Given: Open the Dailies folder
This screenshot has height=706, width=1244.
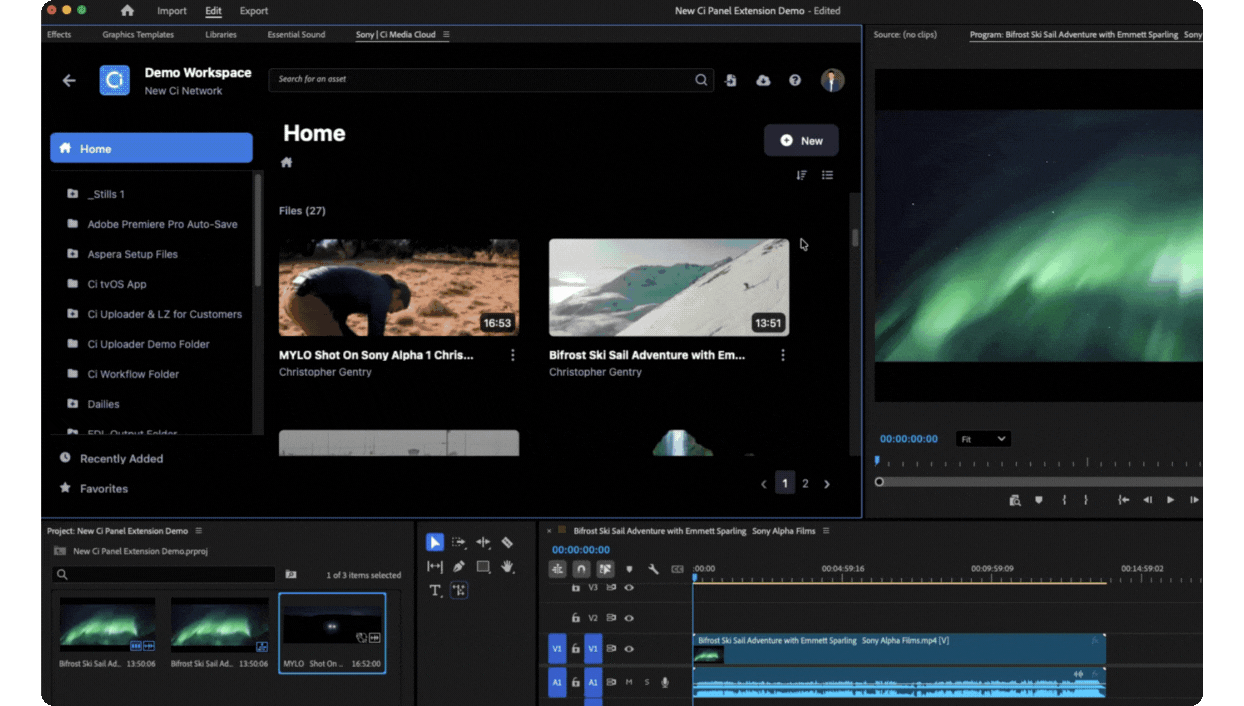Looking at the screenshot, I should 103,404.
